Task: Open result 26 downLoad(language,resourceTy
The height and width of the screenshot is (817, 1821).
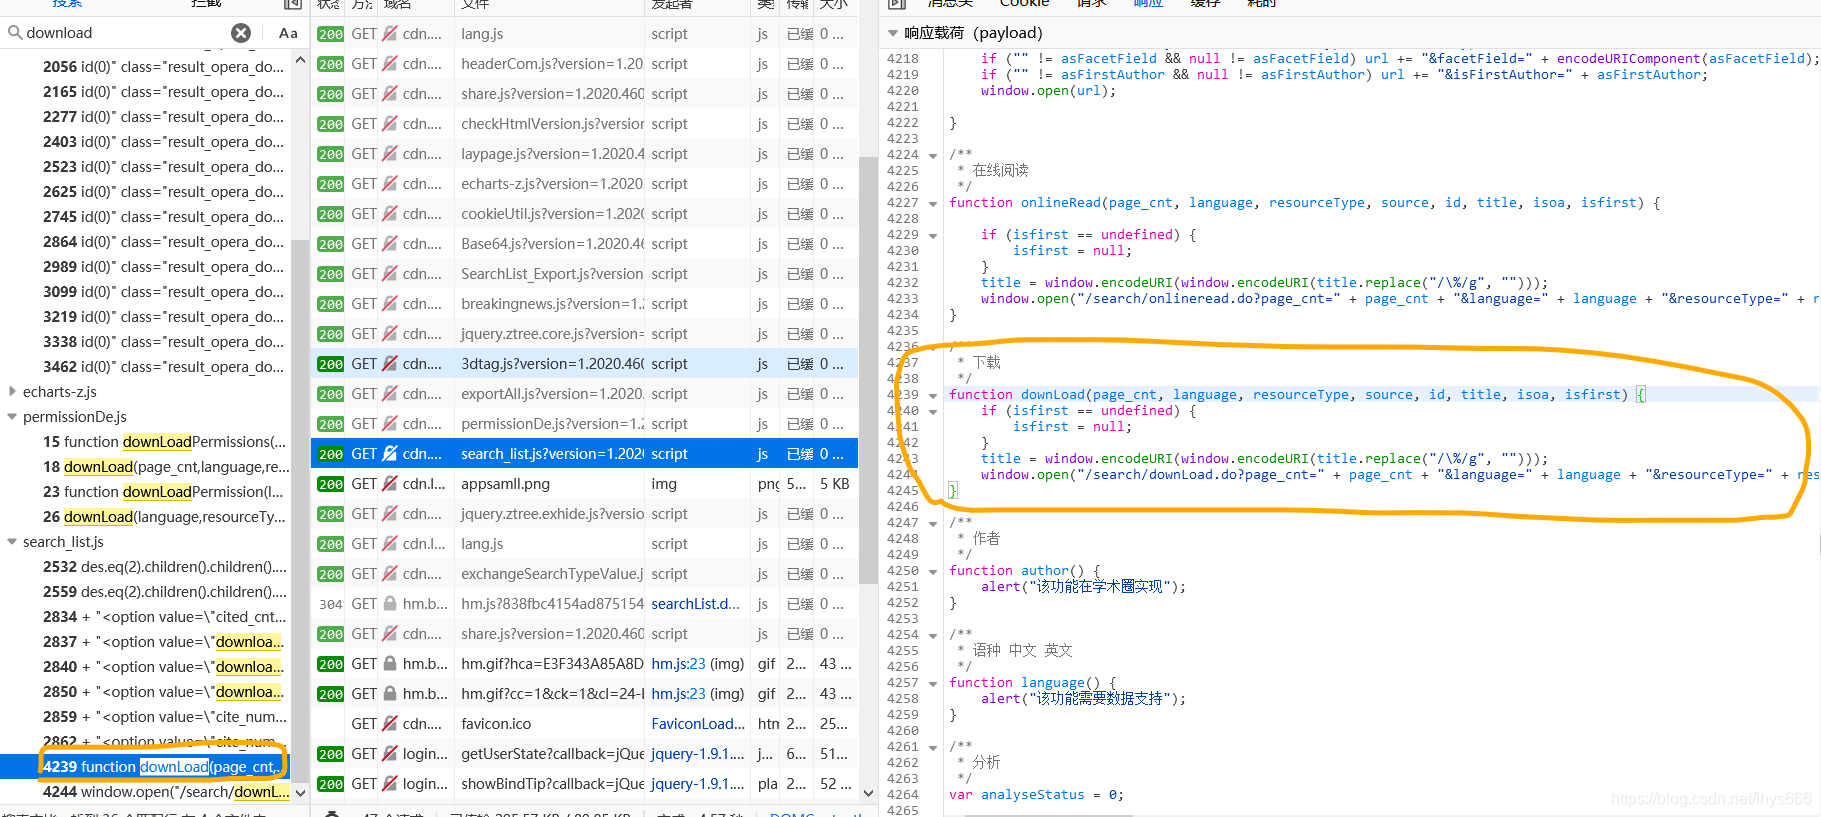Action: (x=146, y=517)
